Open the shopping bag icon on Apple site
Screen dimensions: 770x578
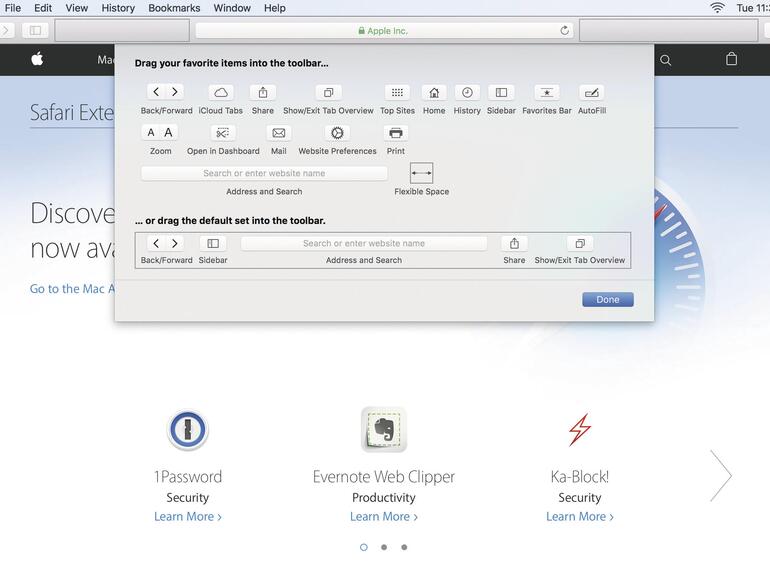[x=731, y=59]
